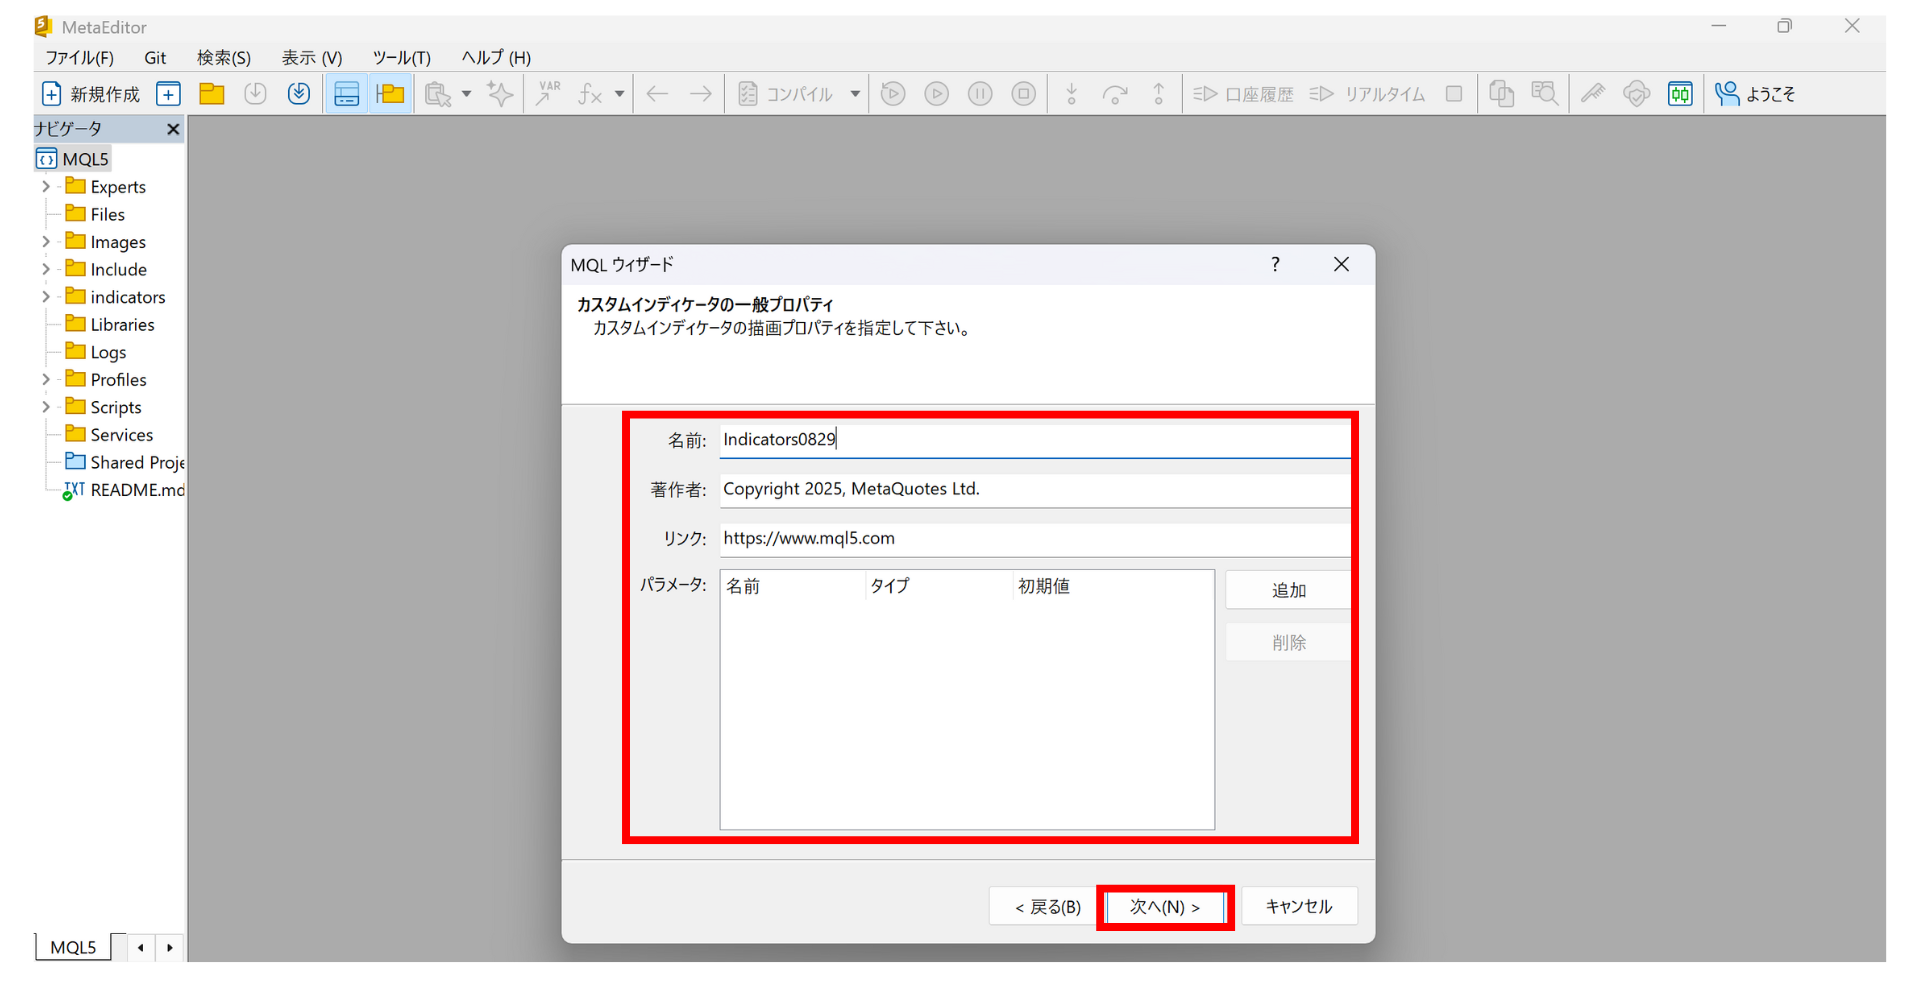
Task: Click the start debugging play icon
Action: click(x=936, y=94)
